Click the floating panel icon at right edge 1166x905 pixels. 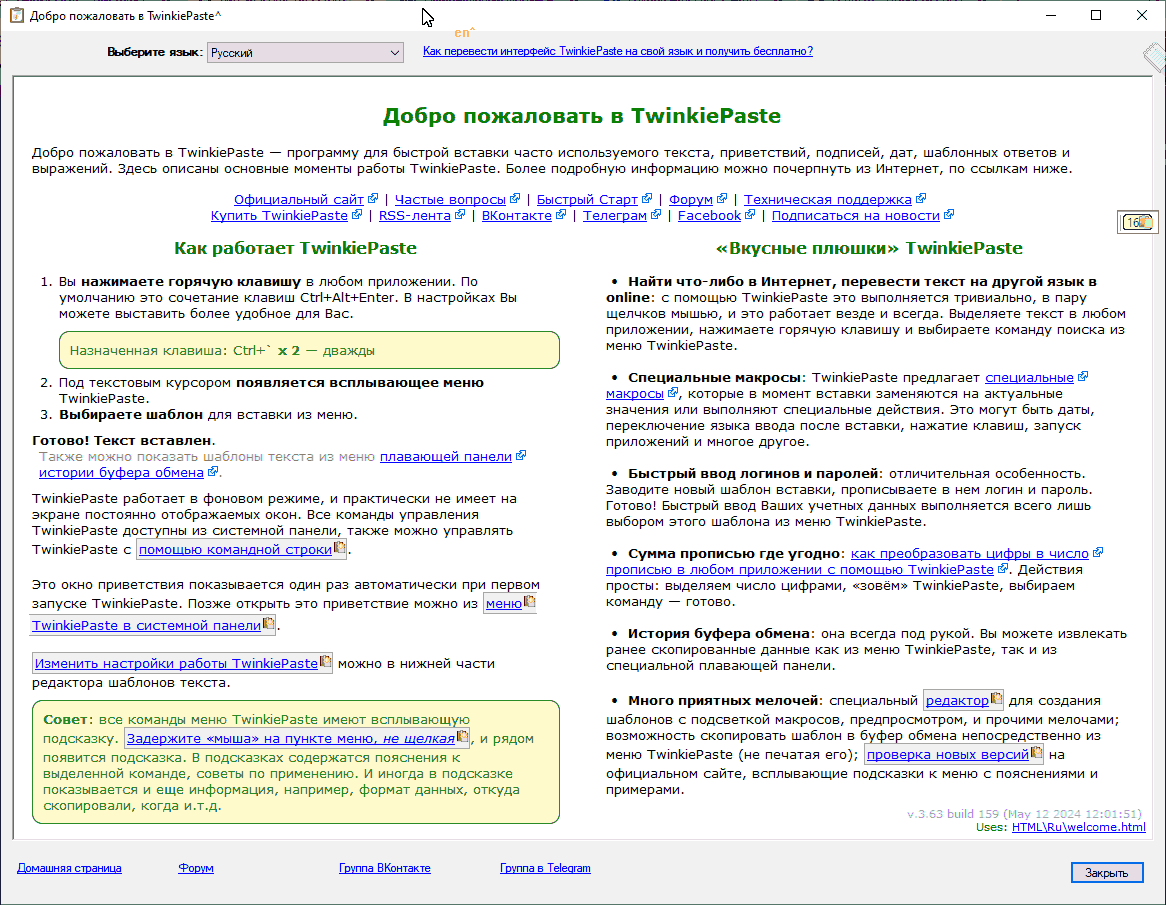point(1137,222)
